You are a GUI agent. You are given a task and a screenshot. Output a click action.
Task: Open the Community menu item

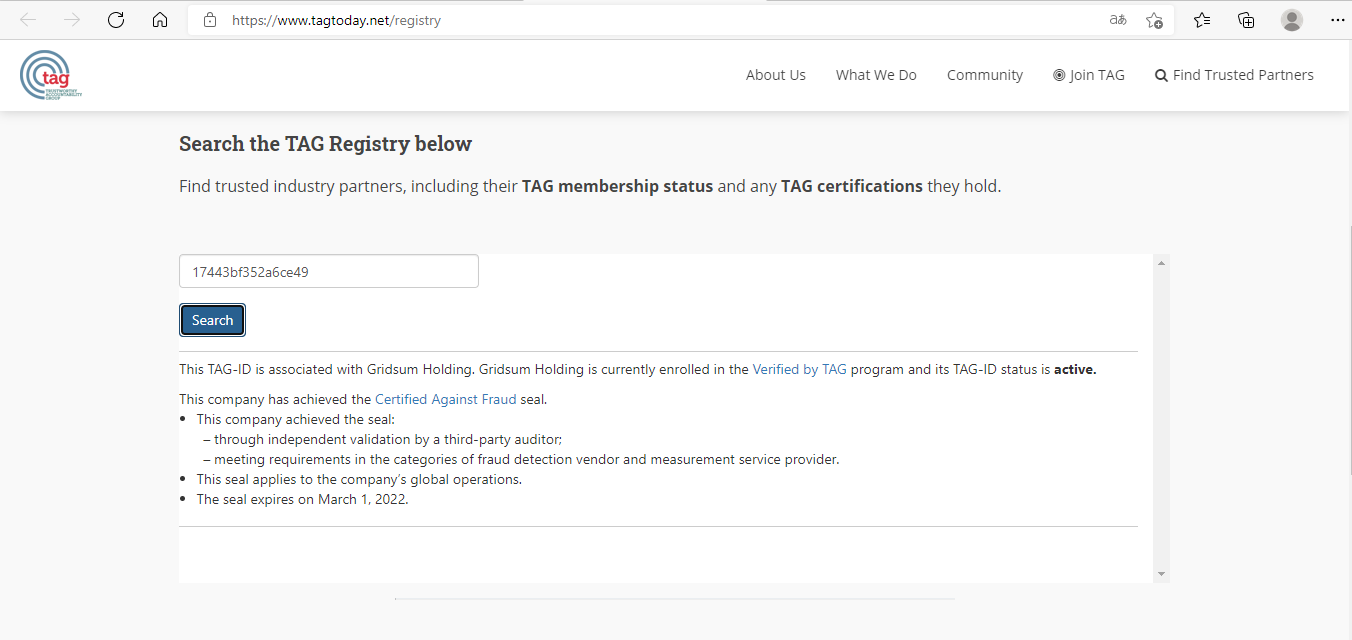pyautogui.click(x=984, y=75)
